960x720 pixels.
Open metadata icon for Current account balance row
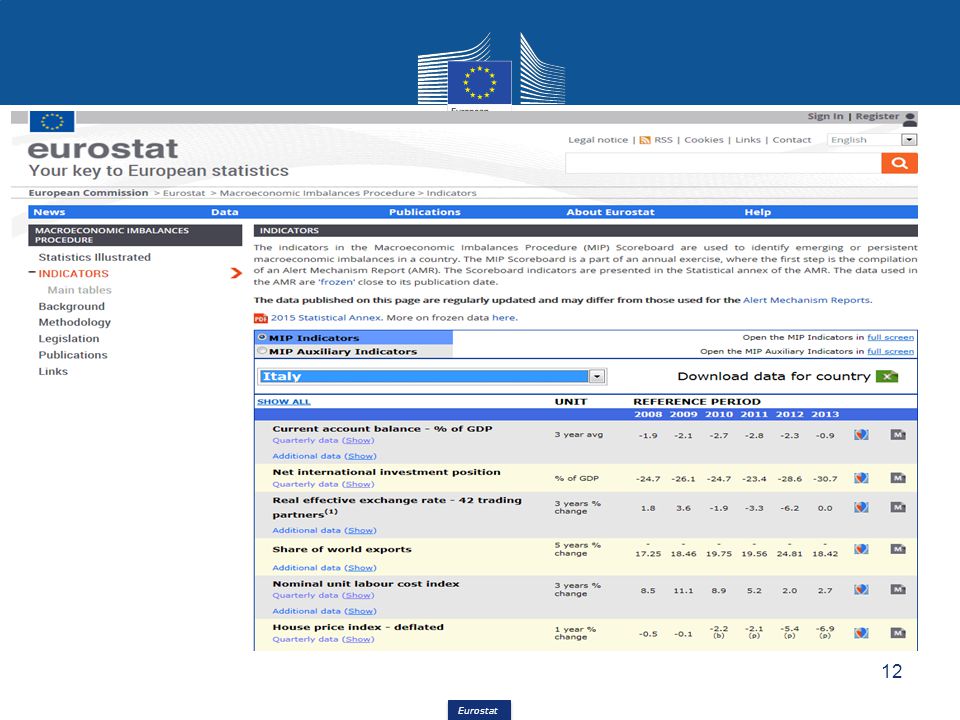[x=898, y=435]
